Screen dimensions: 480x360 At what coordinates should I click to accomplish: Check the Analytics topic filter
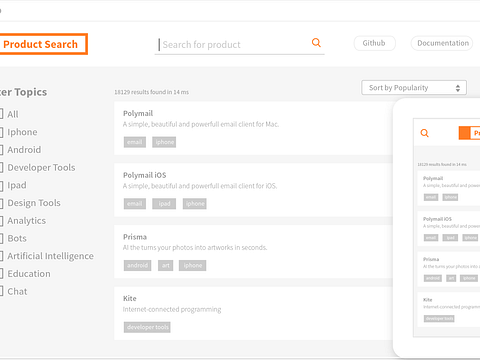[x=1, y=220]
